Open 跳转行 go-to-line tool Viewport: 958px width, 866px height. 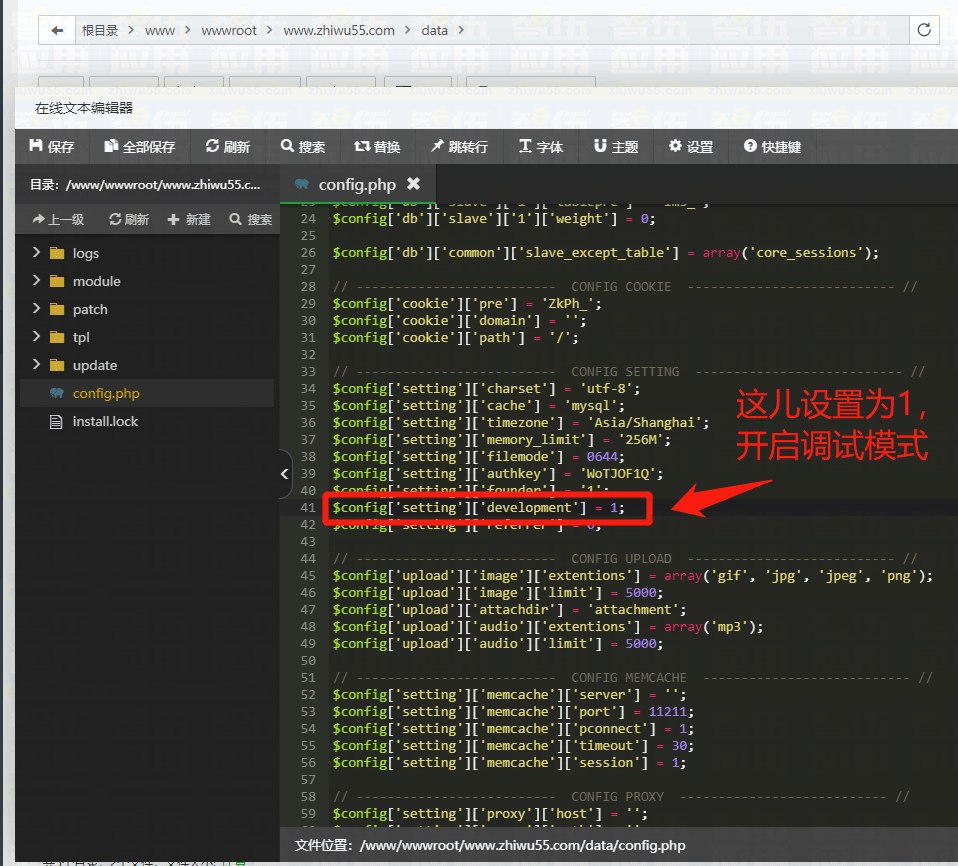pos(459,147)
